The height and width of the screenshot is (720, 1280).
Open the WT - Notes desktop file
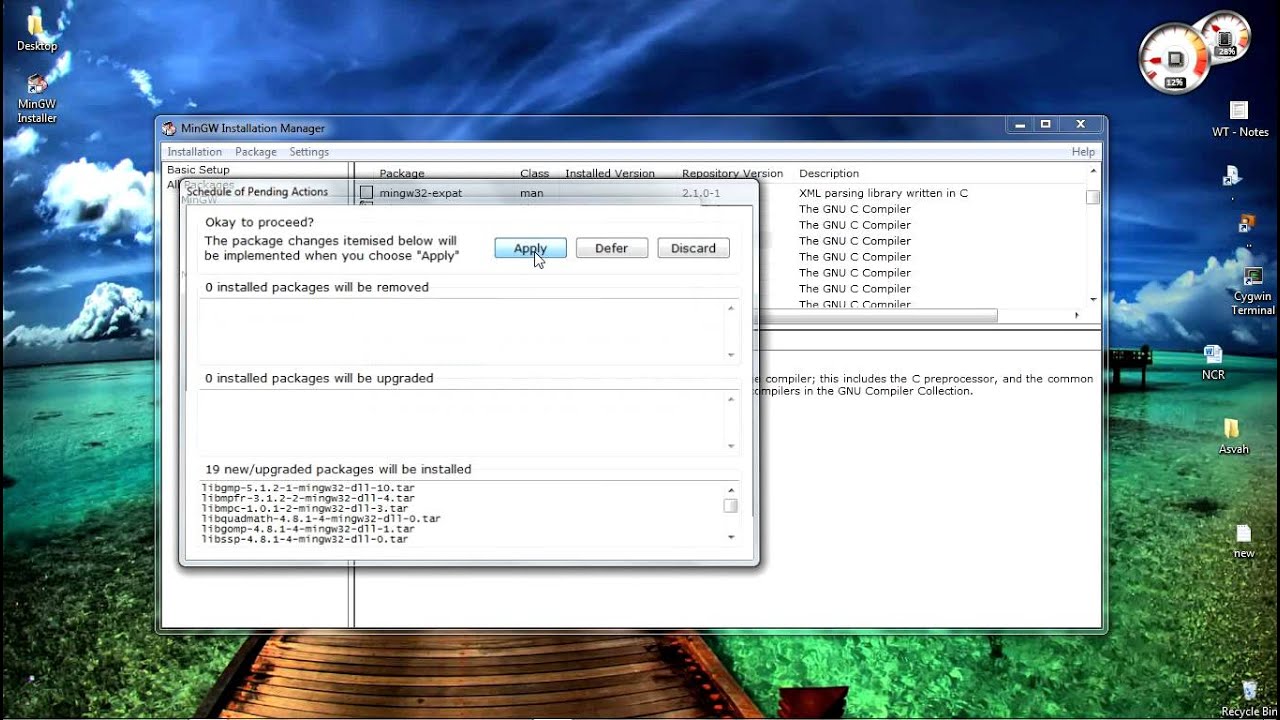(x=1240, y=118)
